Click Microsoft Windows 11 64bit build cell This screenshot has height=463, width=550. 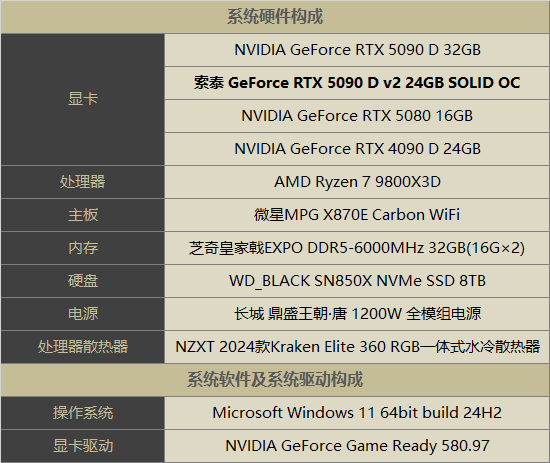[357, 413]
